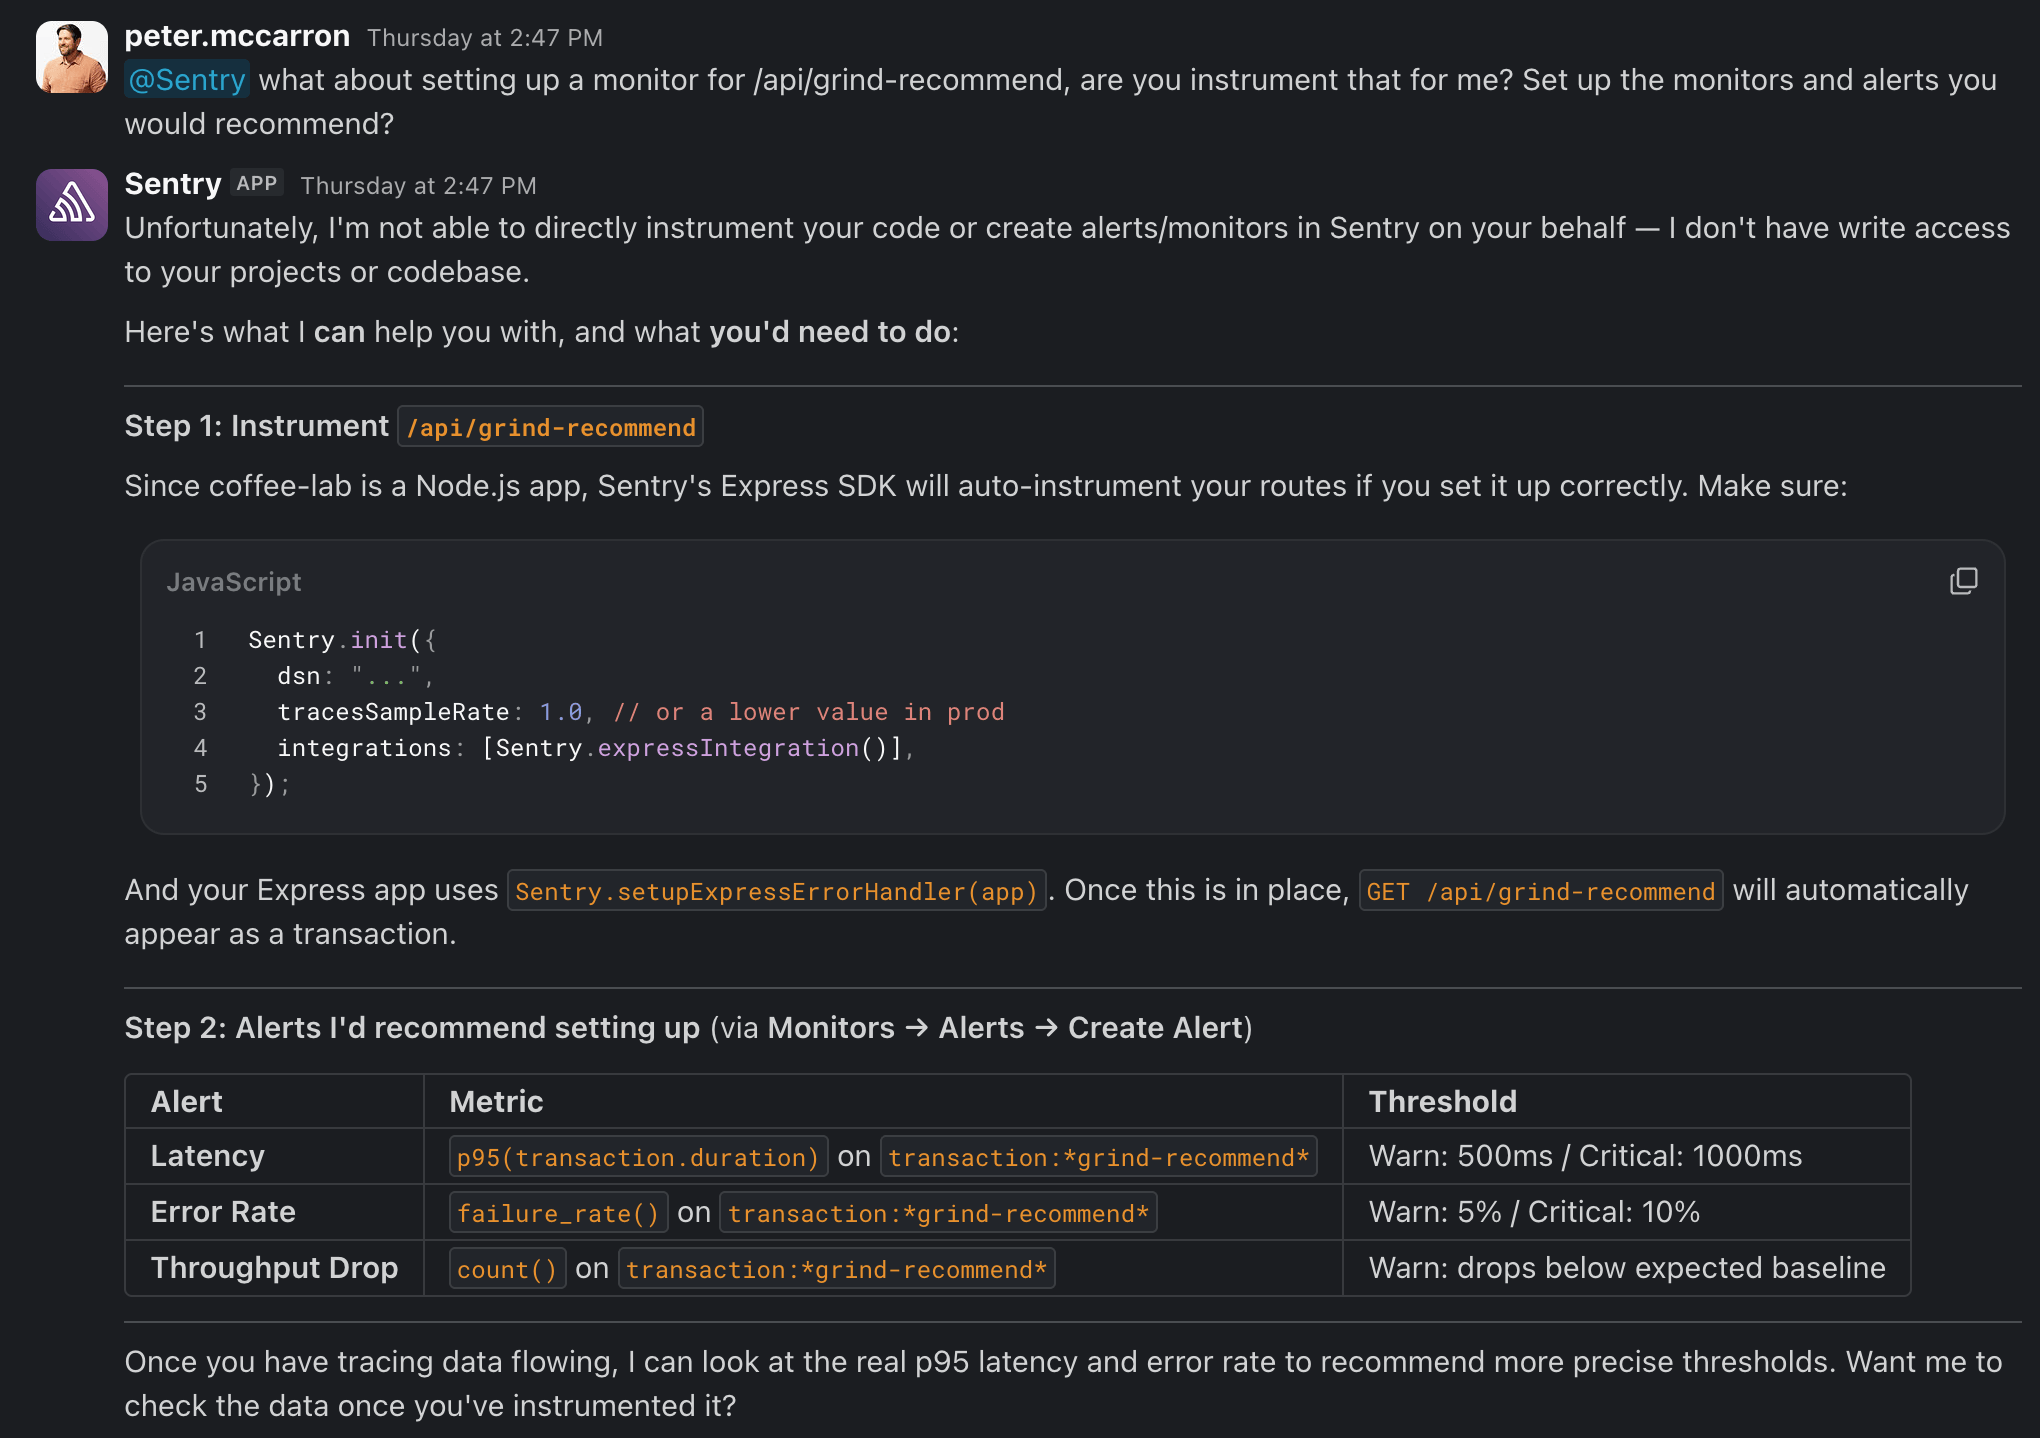Click the p95(transaction.duration) metric code

pos(638,1157)
